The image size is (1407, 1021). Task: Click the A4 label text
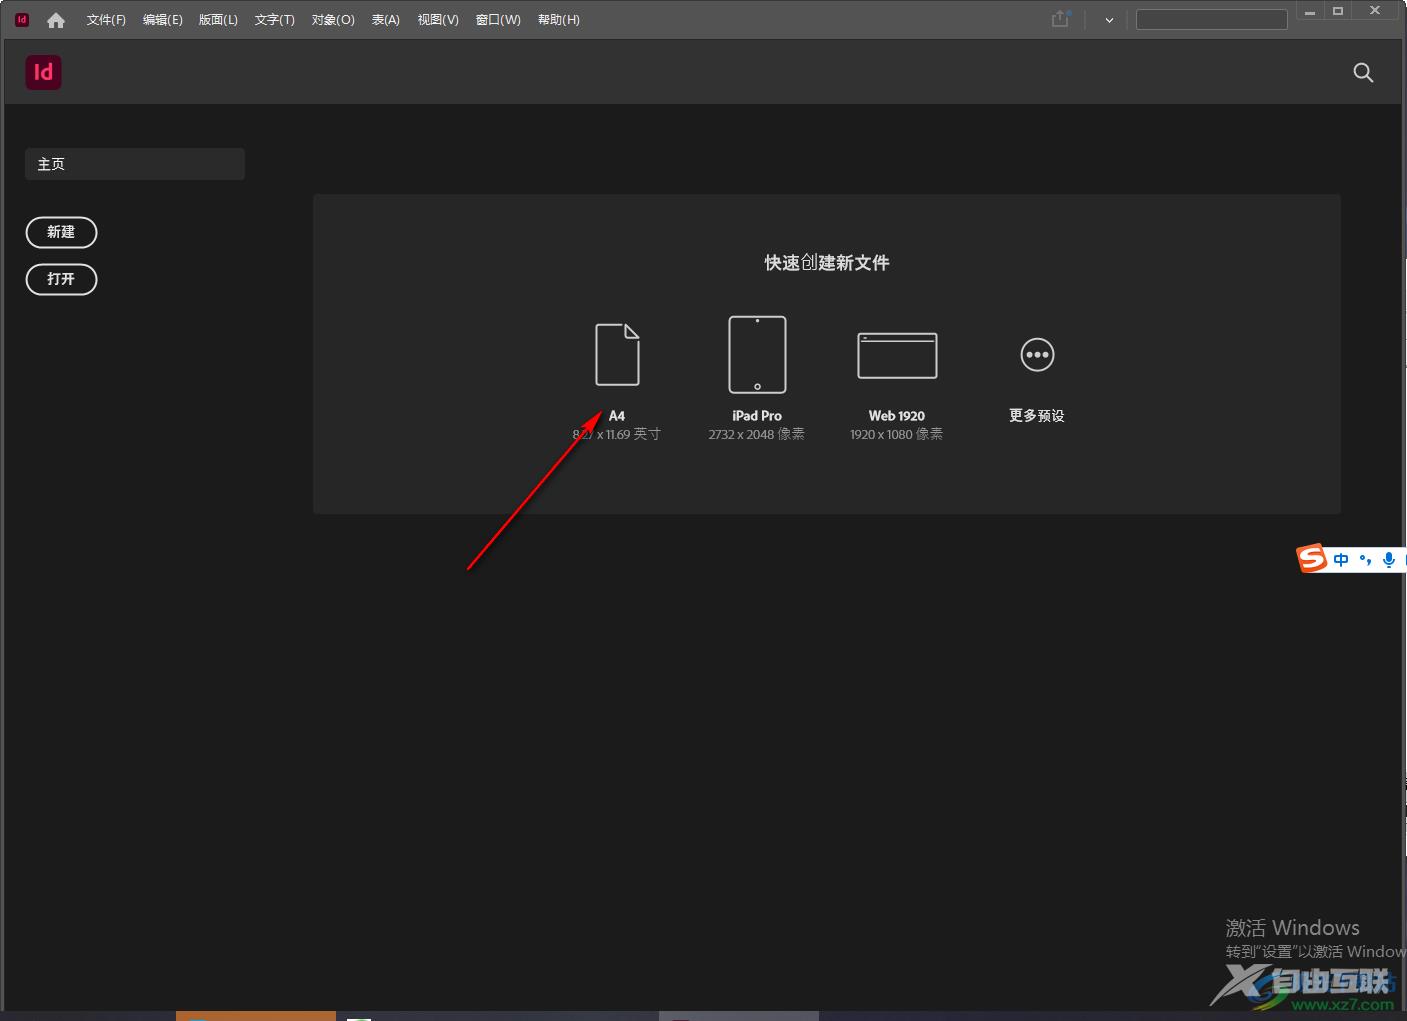[x=617, y=416]
